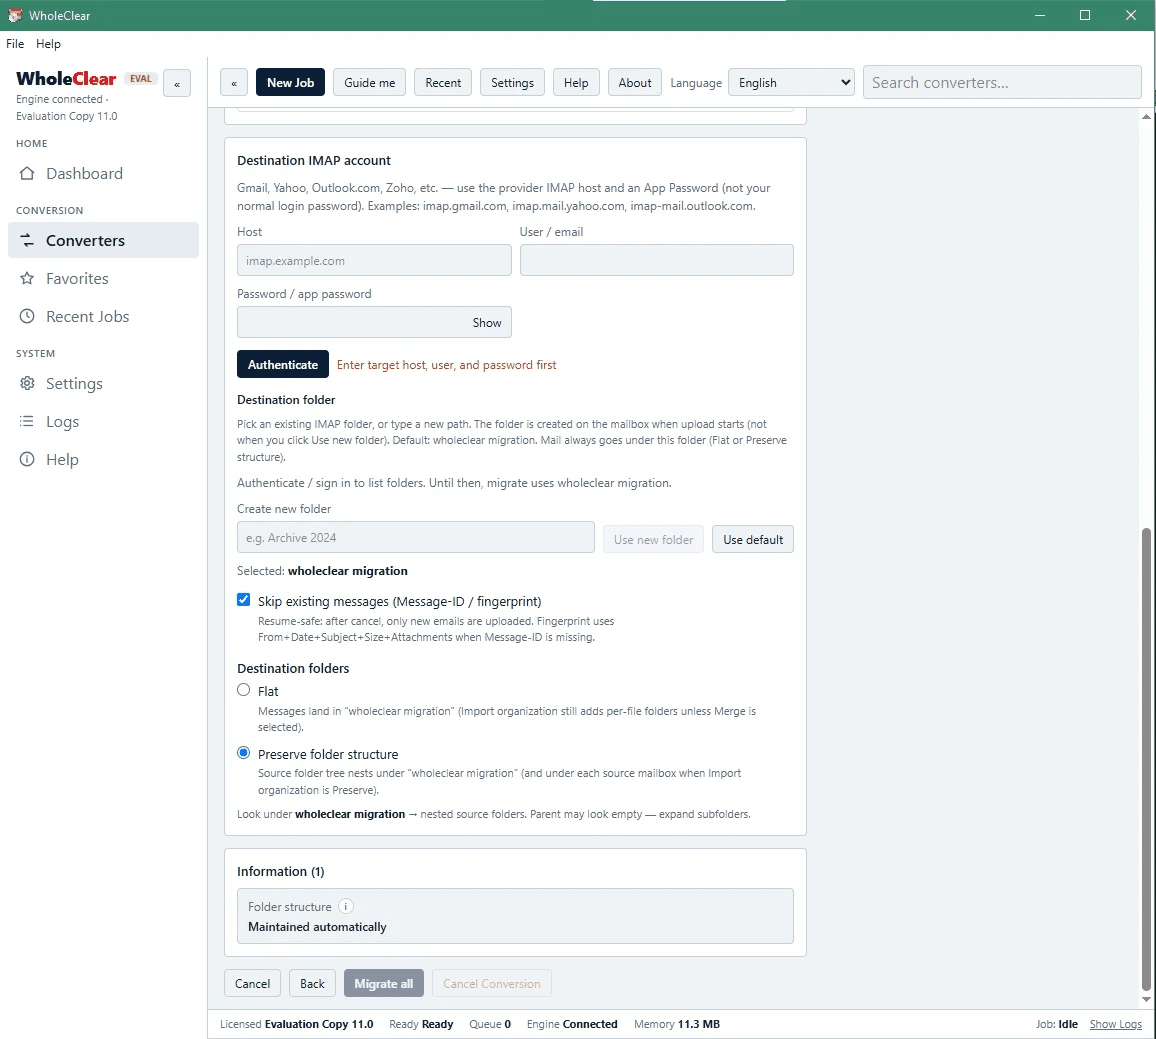Click the Settings gear icon in sidebar
Screen dimensions: 1156x1039
[x=27, y=383]
